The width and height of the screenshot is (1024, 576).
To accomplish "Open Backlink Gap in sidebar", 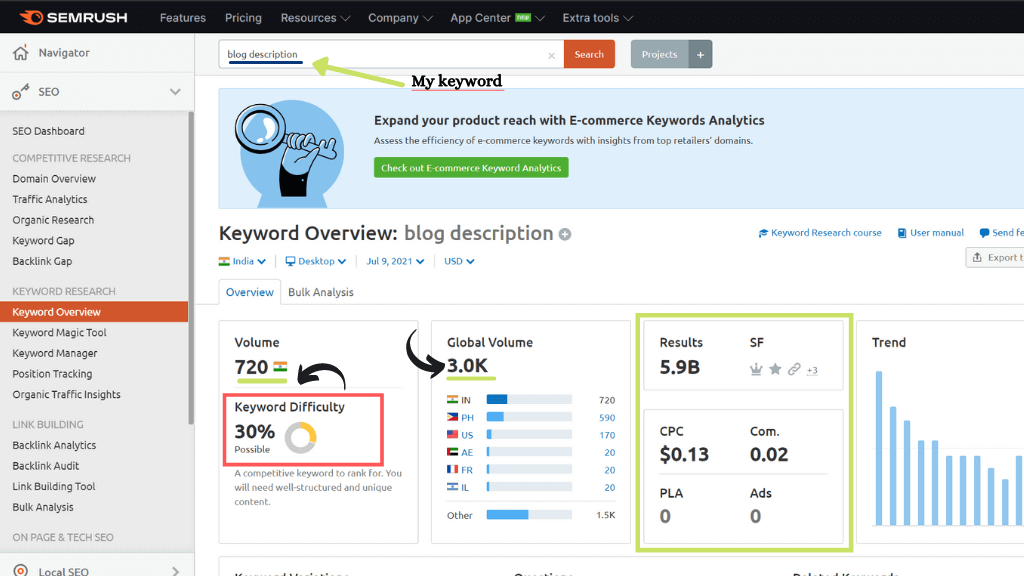I will coord(42,261).
